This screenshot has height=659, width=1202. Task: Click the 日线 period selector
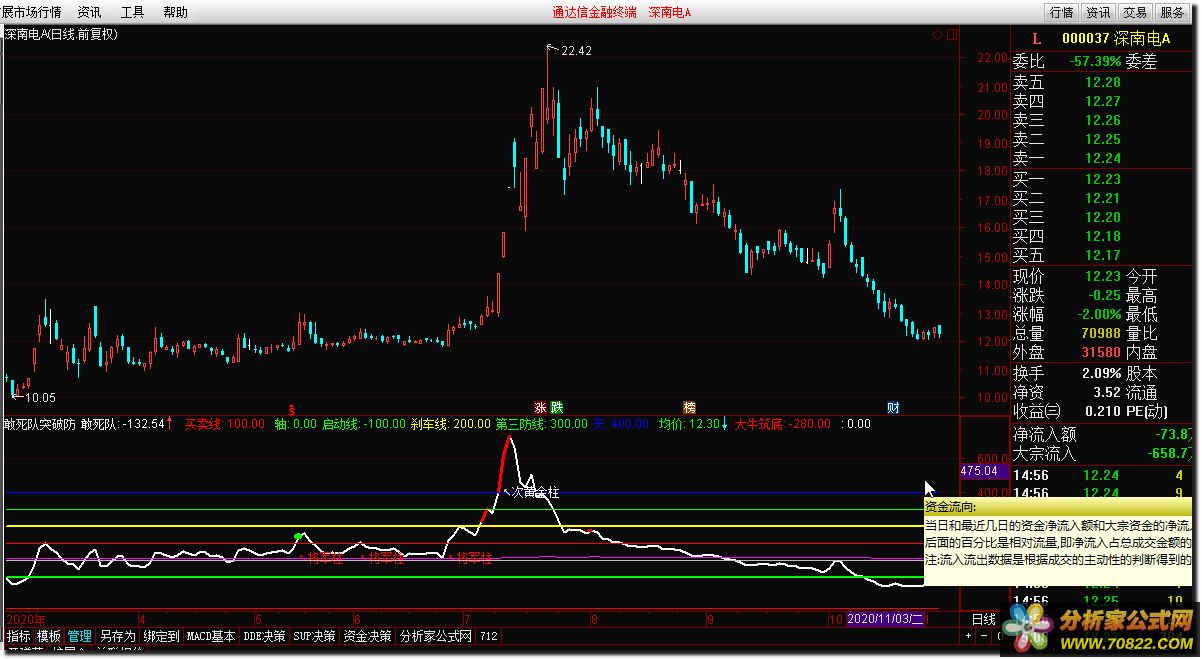click(984, 620)
